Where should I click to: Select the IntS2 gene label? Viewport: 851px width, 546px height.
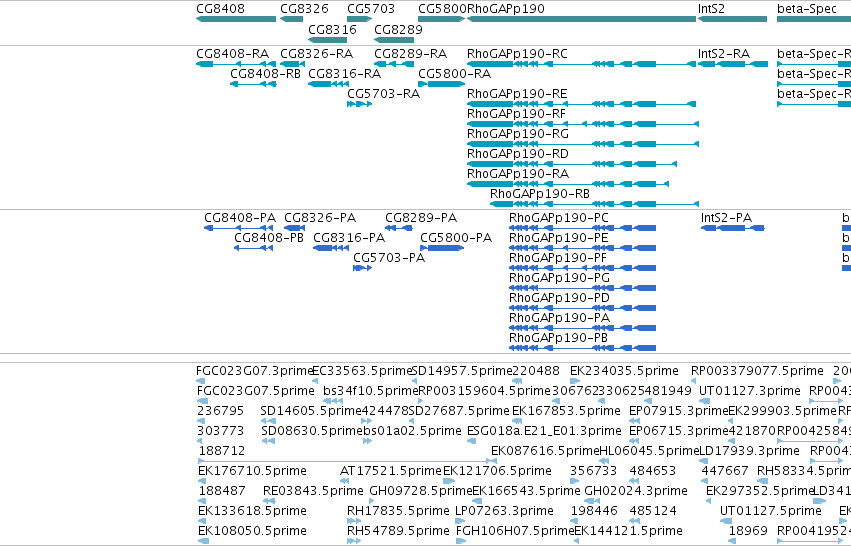pos(711,9)
